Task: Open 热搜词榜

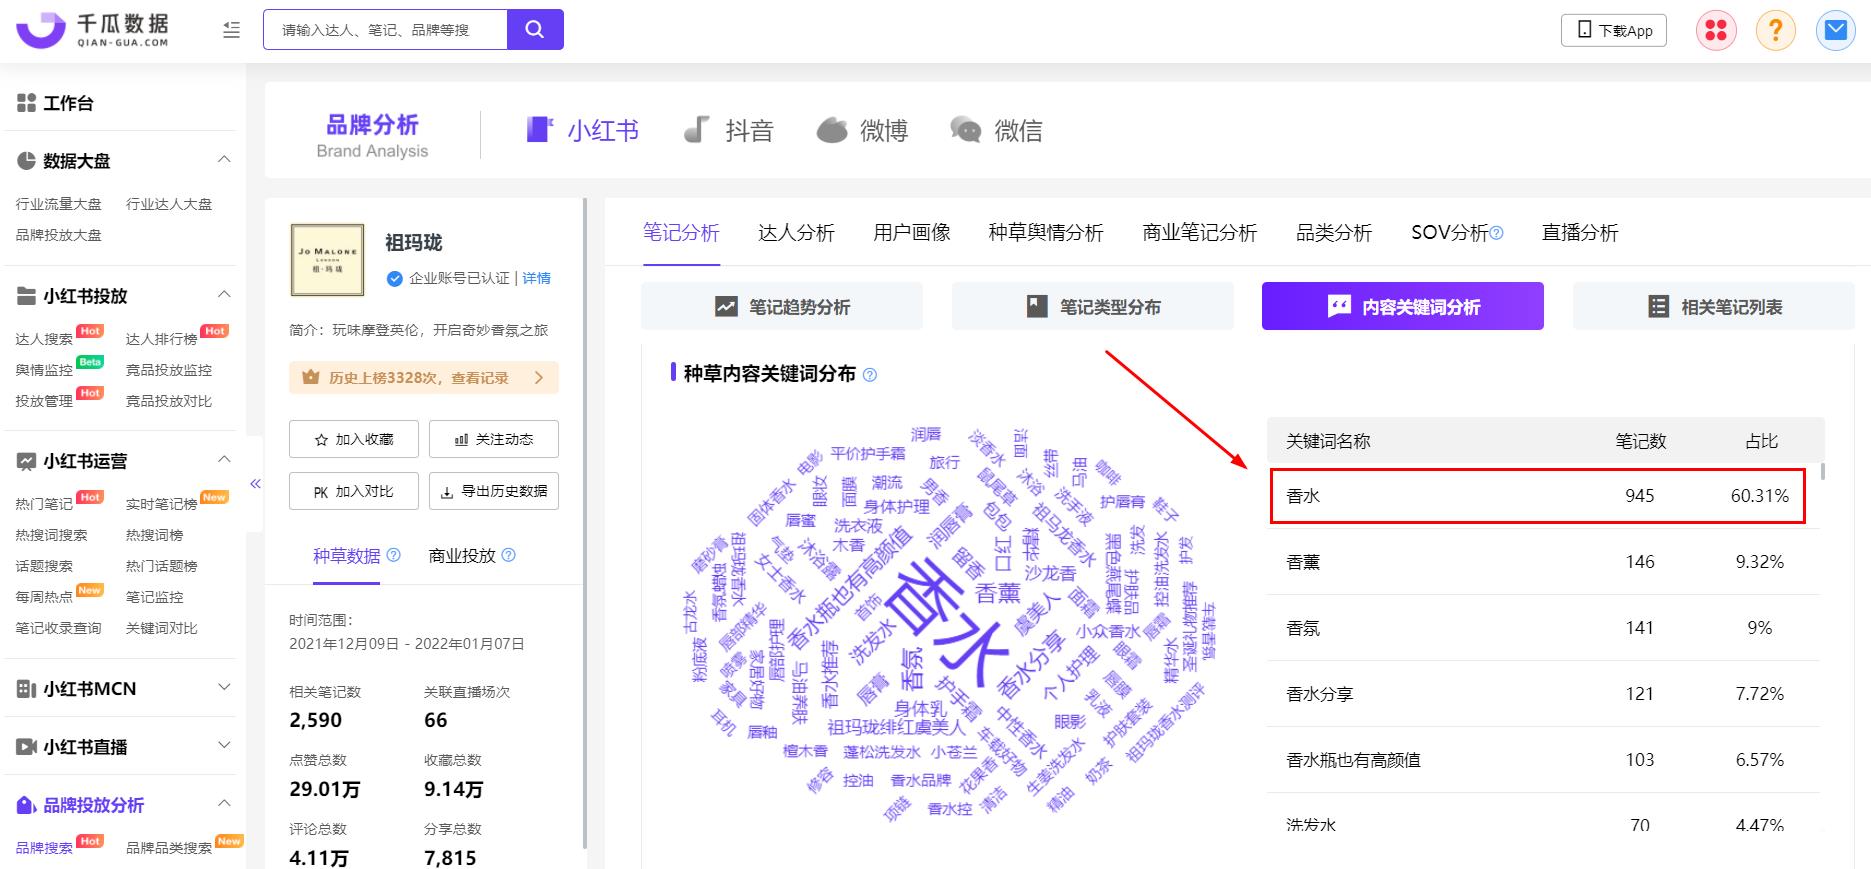Action: click(154, 535)
